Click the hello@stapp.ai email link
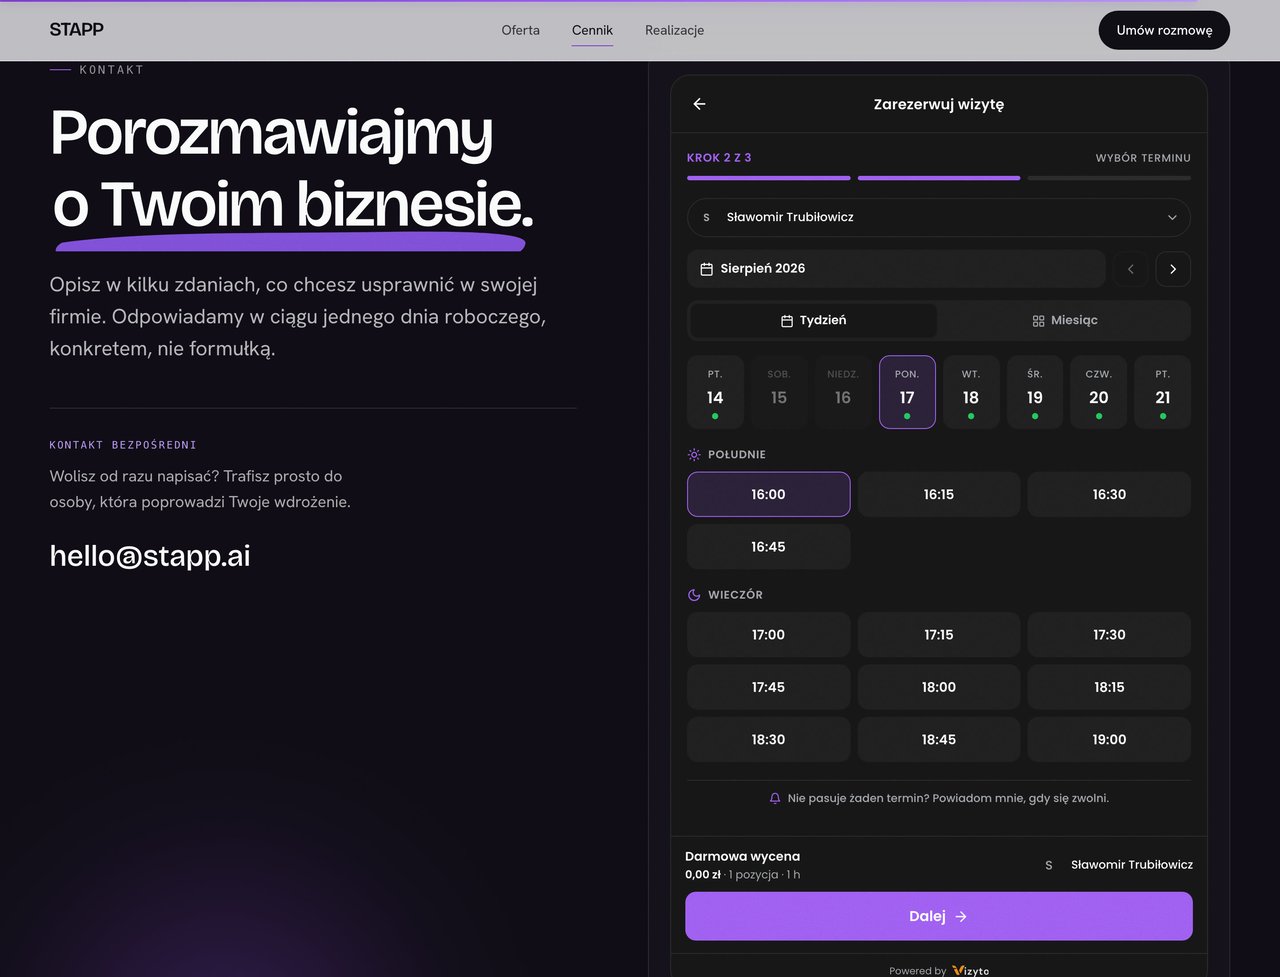1280x977 pixels. [x=150, y=556]
